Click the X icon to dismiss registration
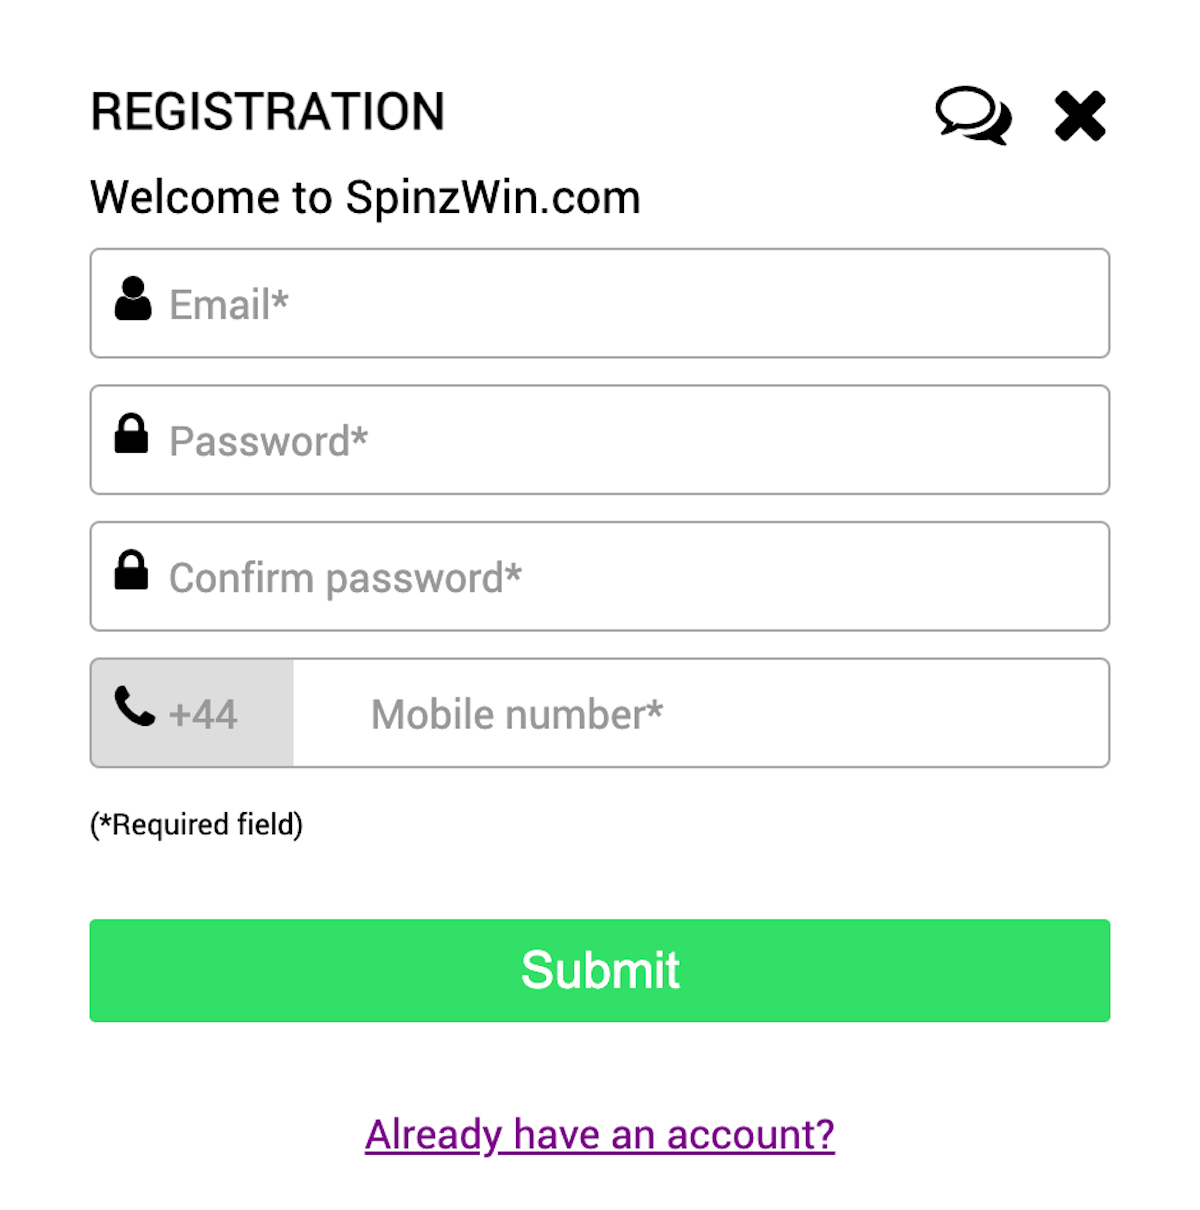The height and width of the screenshot is (1210, 1200). click(x=1079, y=114)
